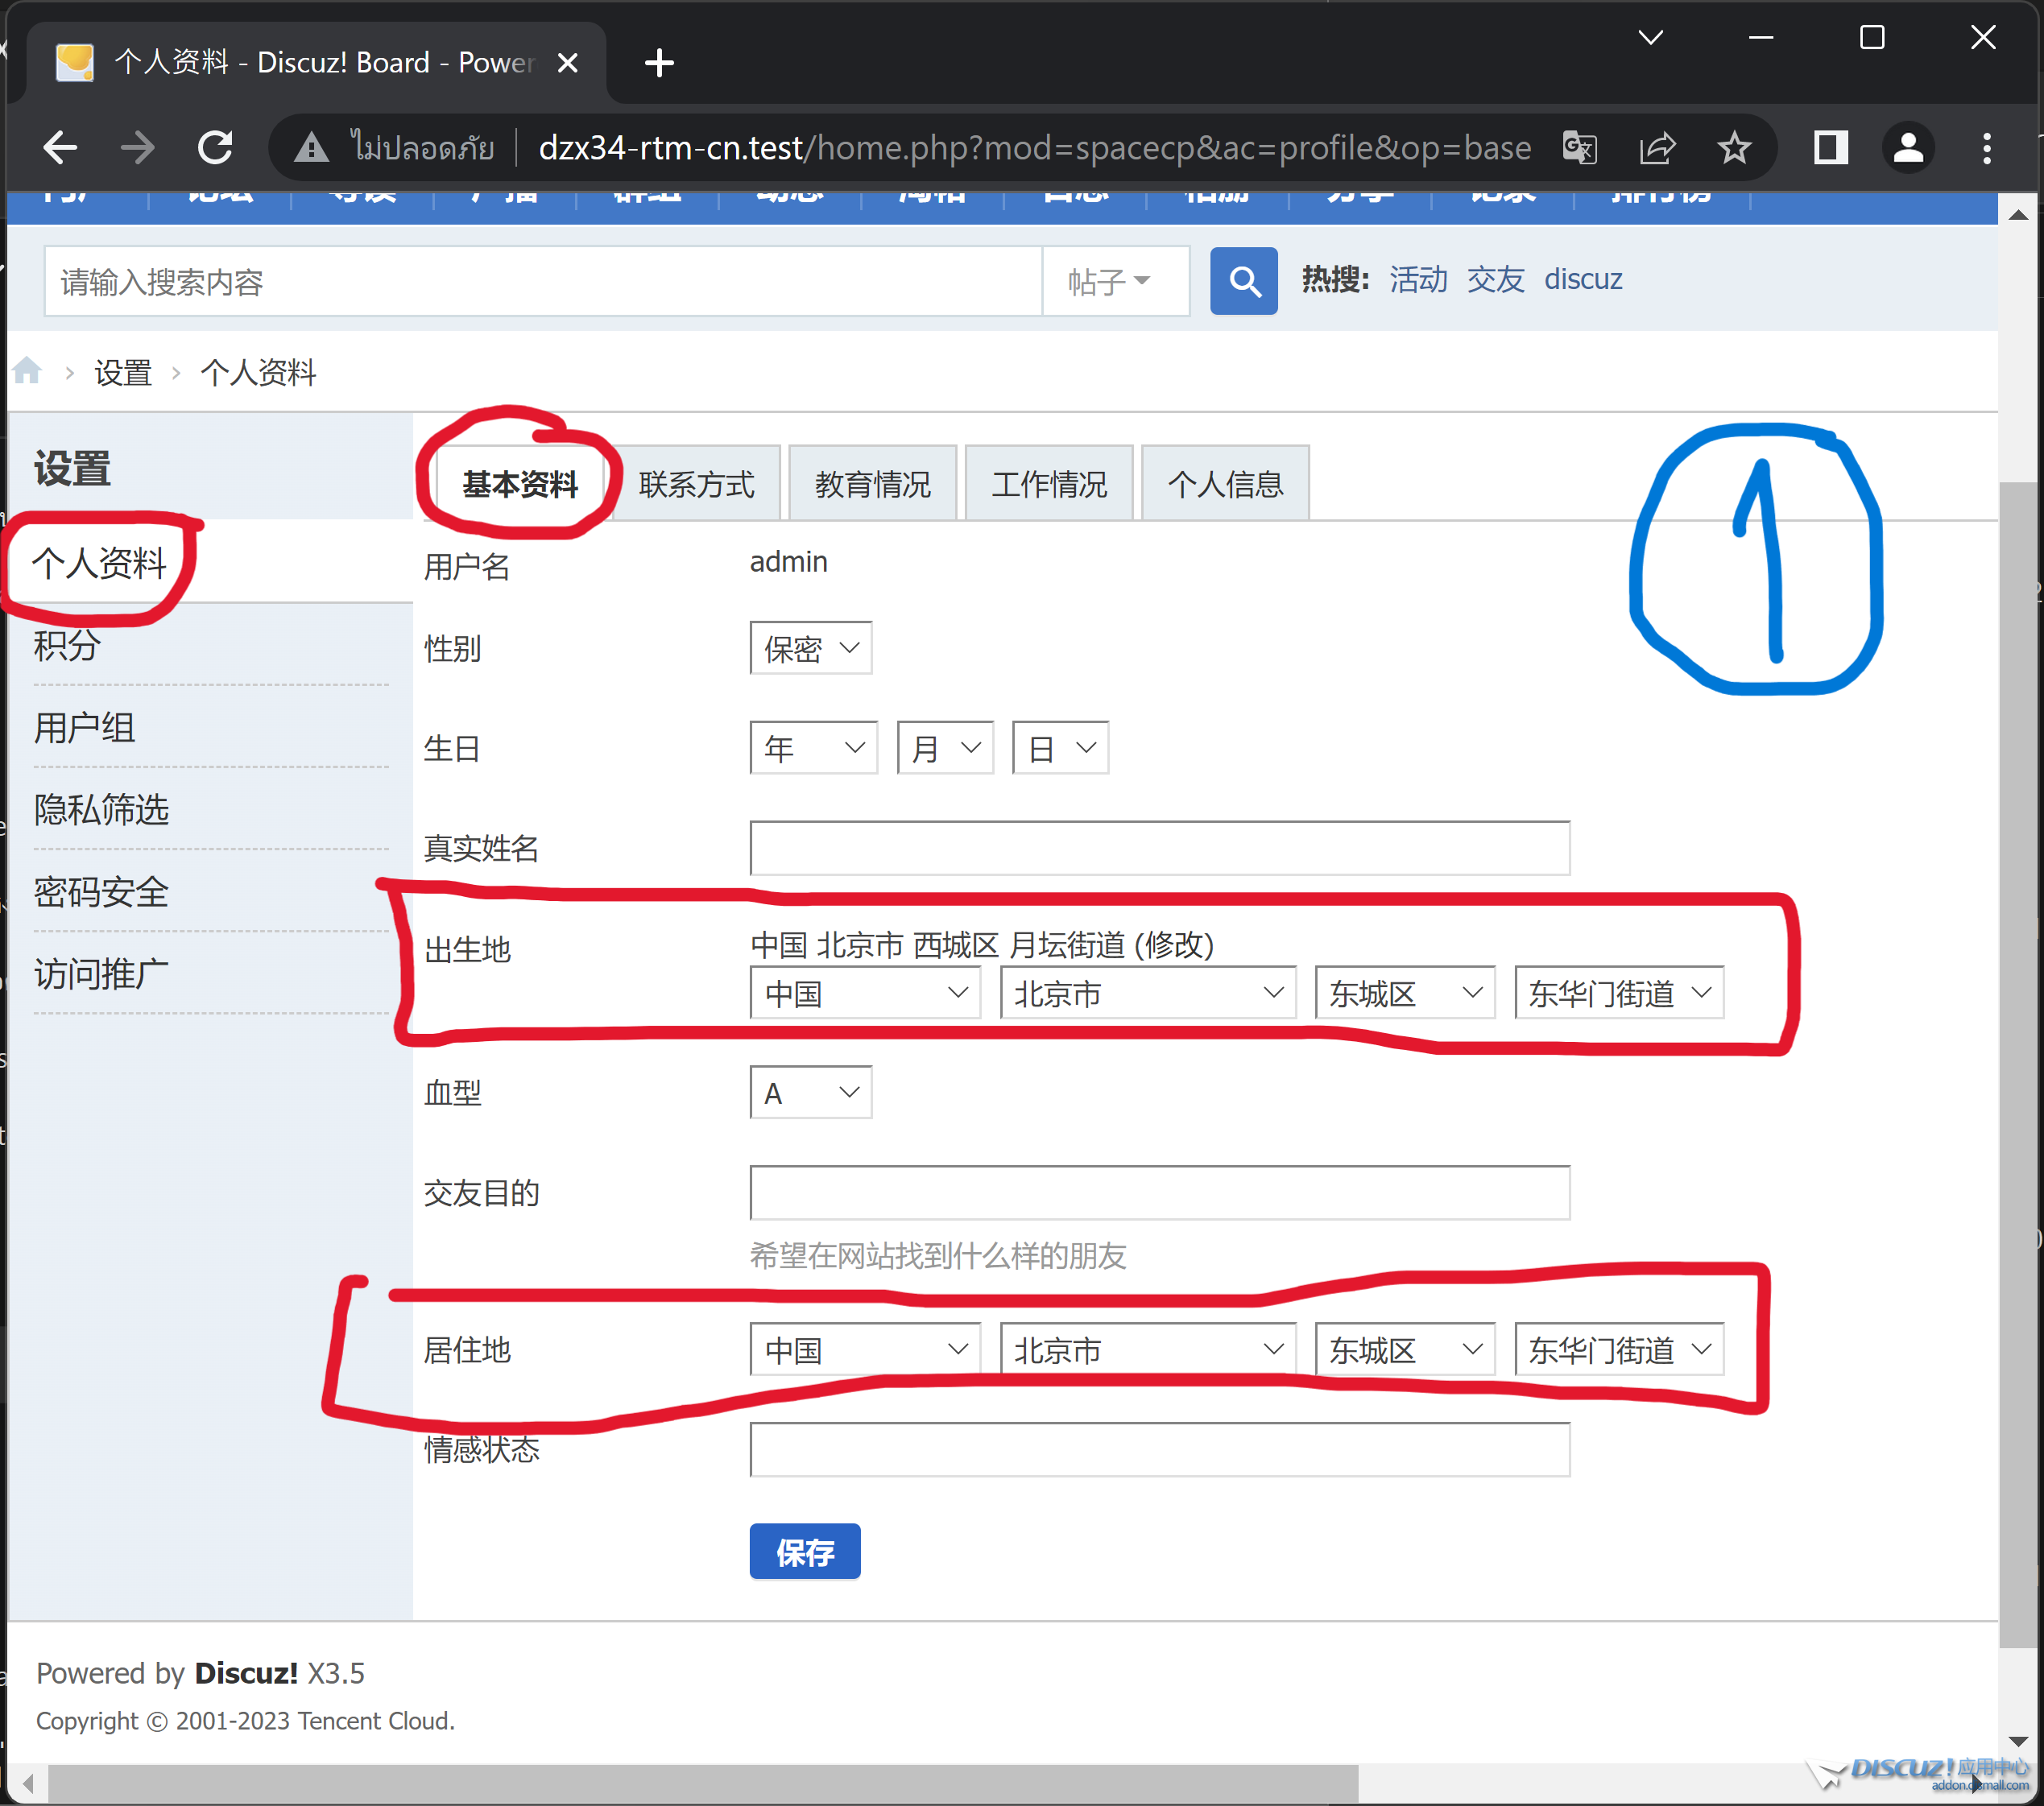2044x1806 pixels.
Task: Focus the 情感状态 text field
Action: click(1159, 1449)
